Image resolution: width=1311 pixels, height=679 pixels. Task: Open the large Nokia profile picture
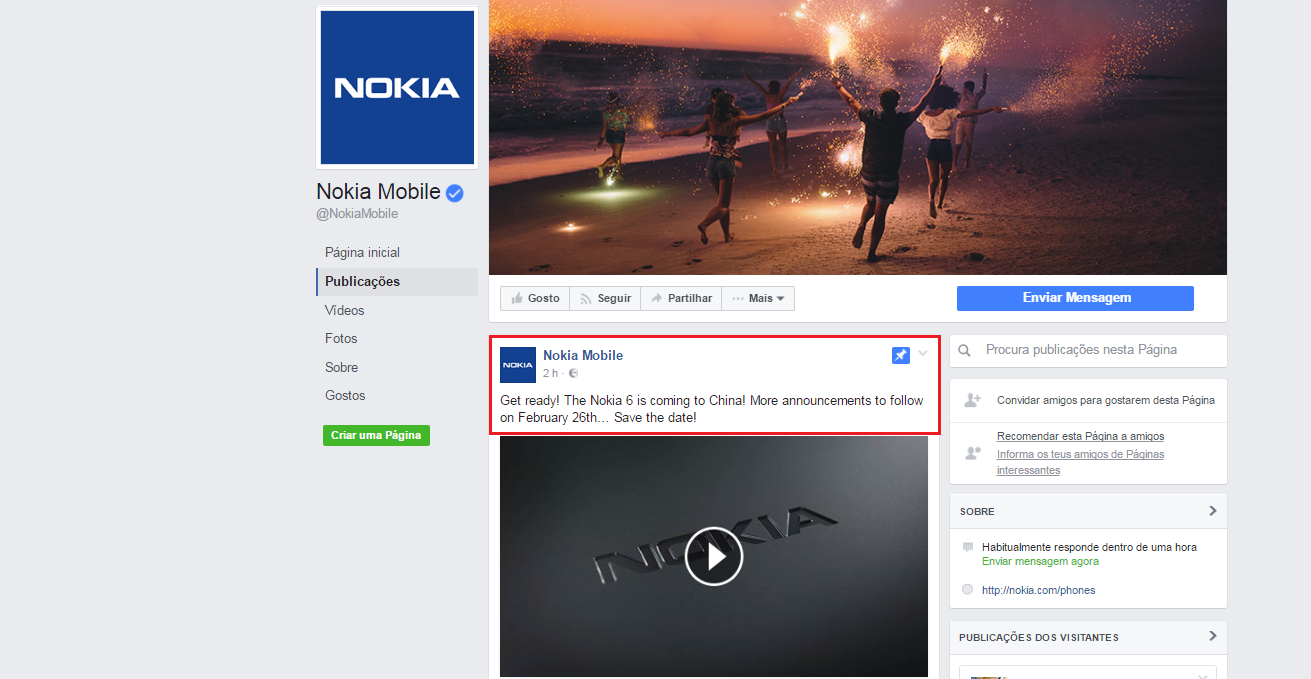tap(397, 88)
